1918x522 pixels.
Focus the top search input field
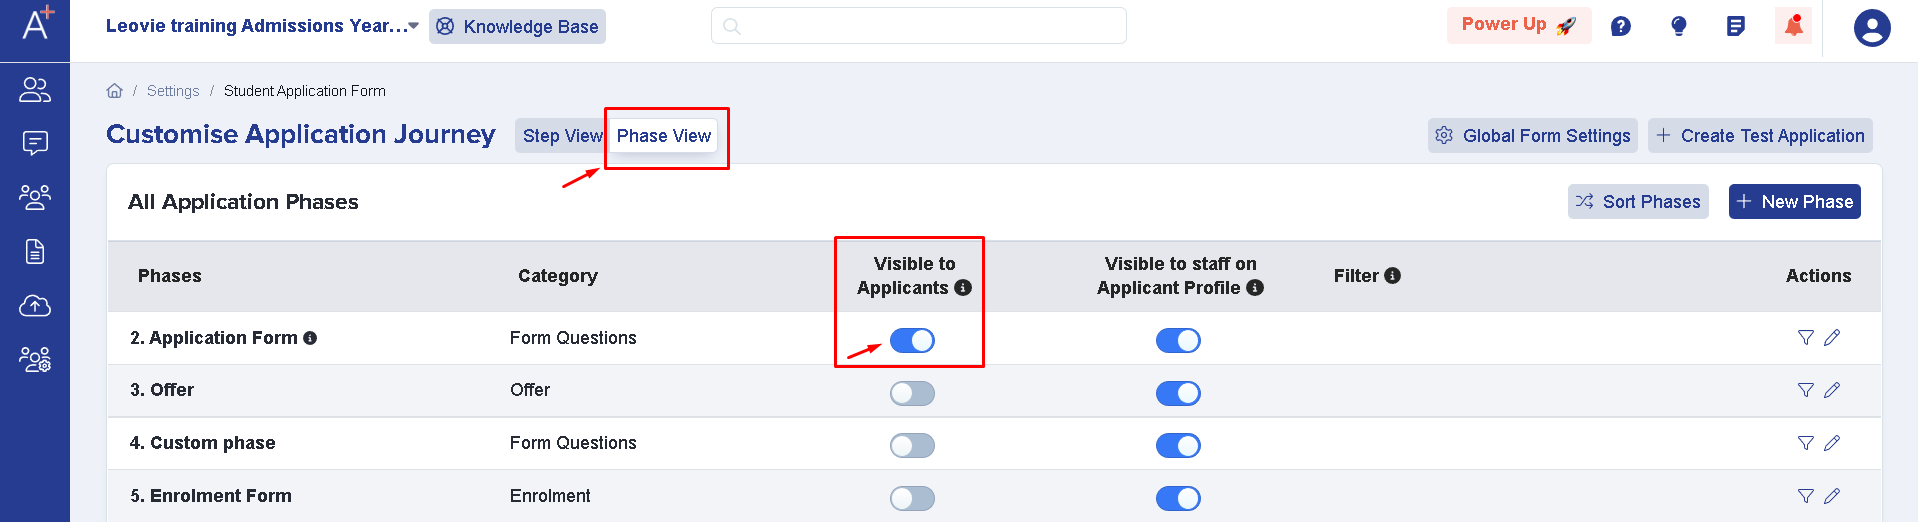tap(918, 26)
